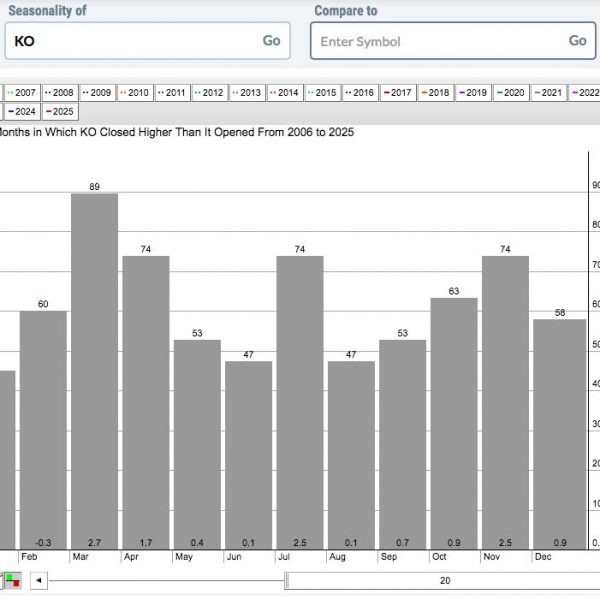Click the 20 years slider bar
Viewport: 600px width, 600px height.
[x=444, y=581]
